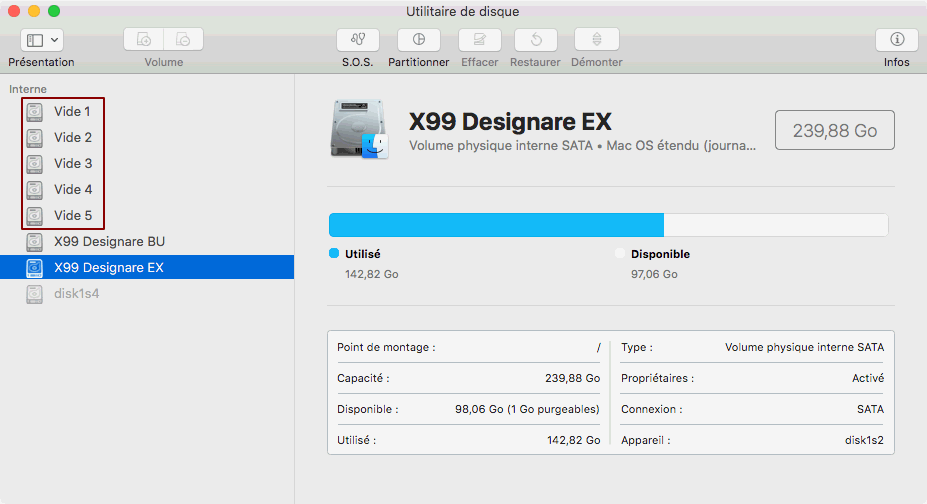Viewport: 927px width, 504px height.
Task: Click the Interne section header
Action: (x=28, y=89)
